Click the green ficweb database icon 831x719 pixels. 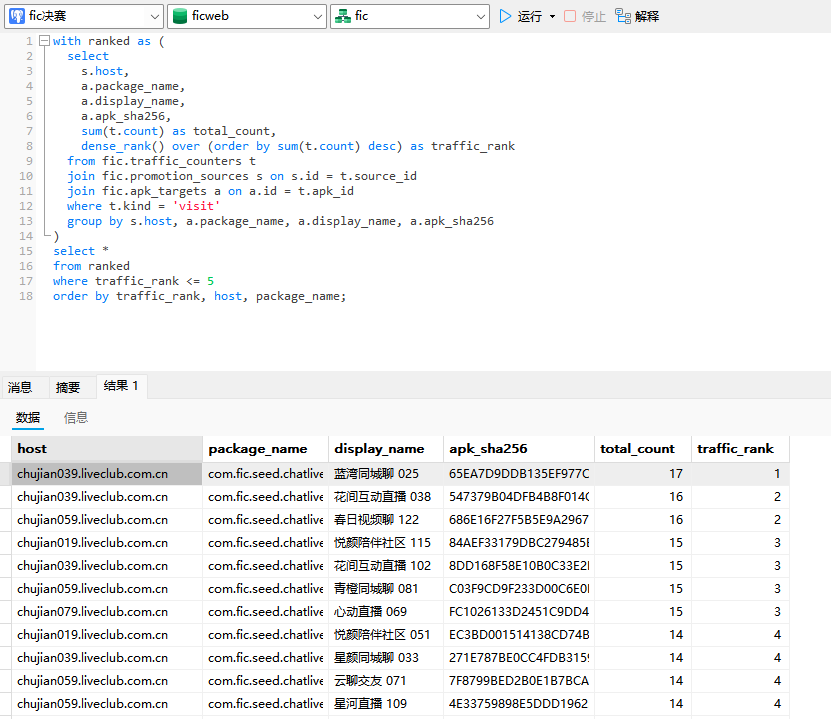point(180,16)
